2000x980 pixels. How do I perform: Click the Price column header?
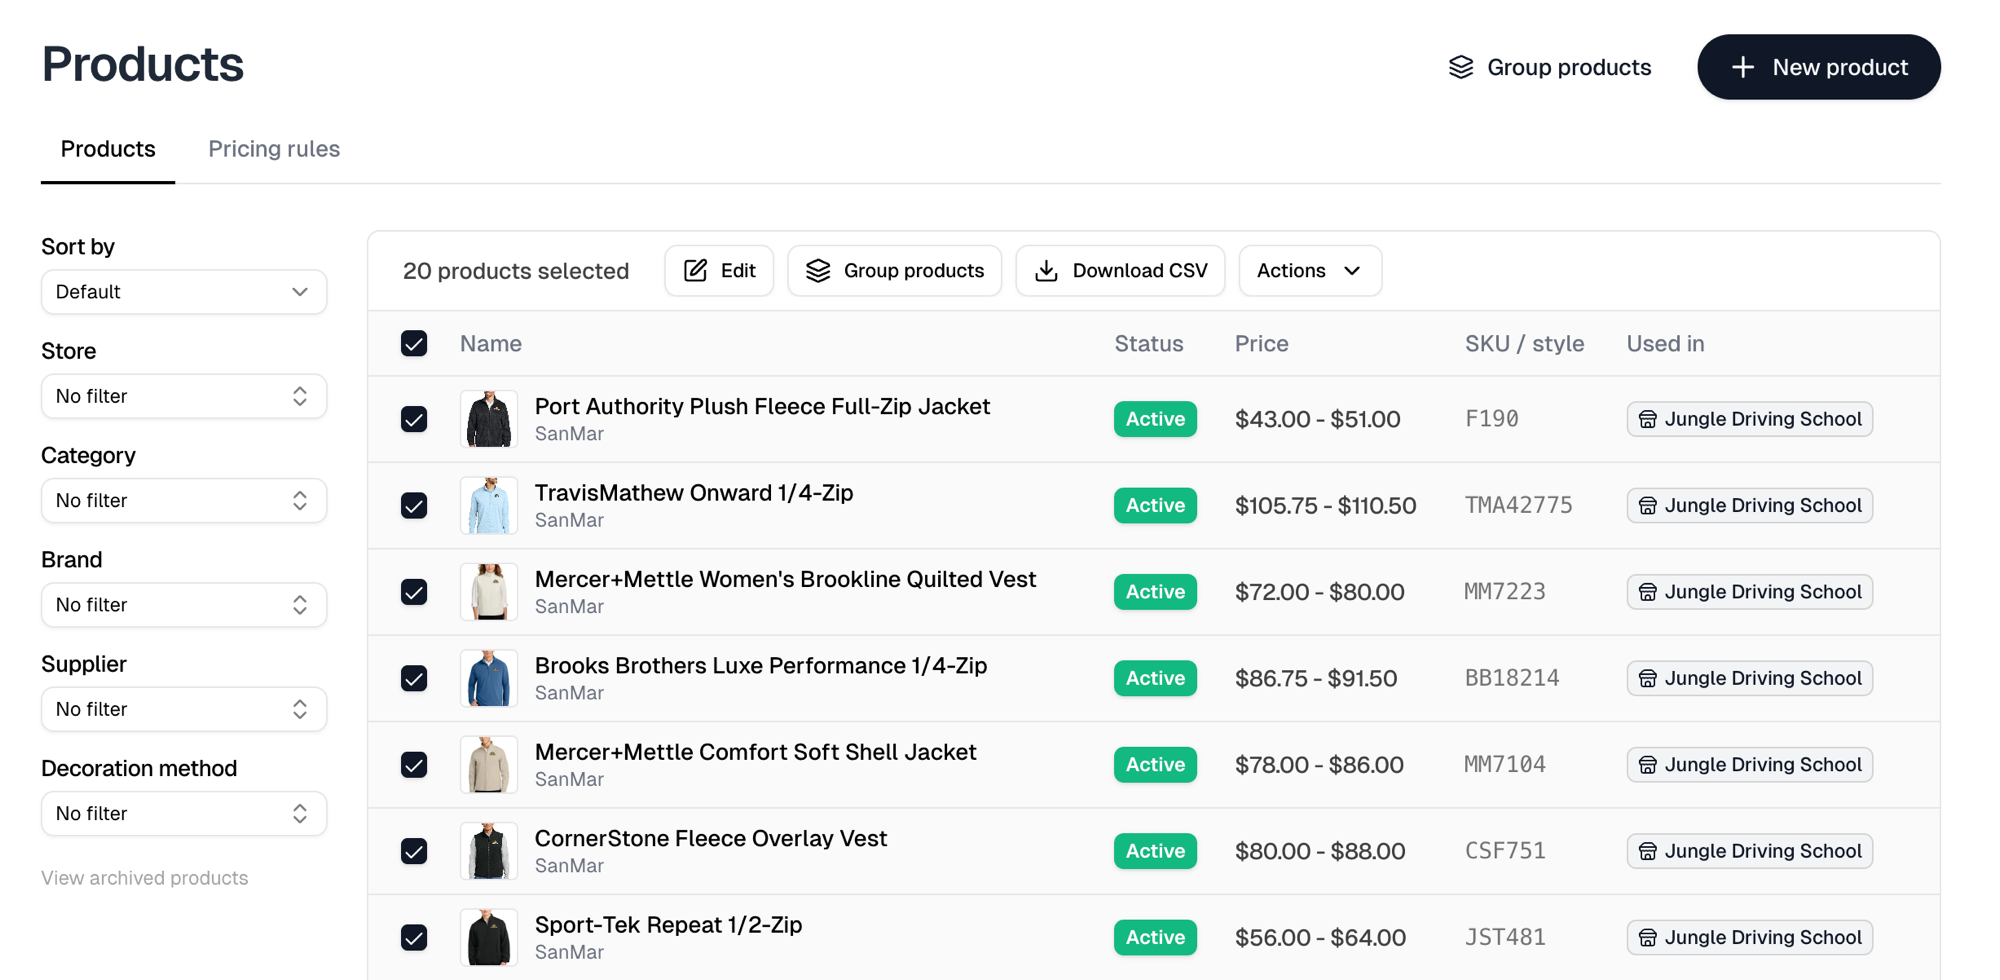1262,343
